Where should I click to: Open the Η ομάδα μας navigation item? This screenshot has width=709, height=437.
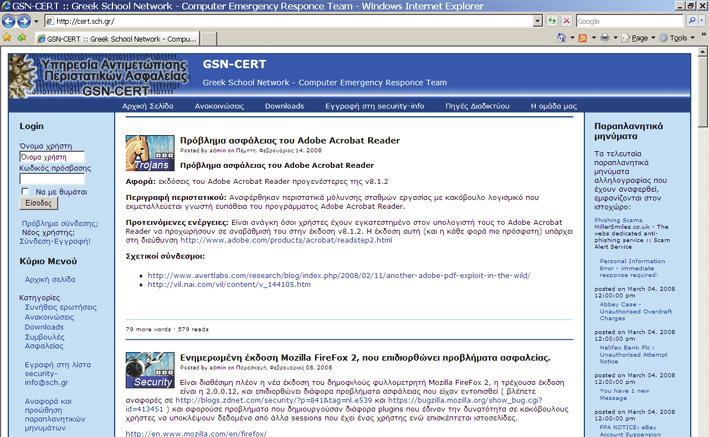[x=553, y=106]
